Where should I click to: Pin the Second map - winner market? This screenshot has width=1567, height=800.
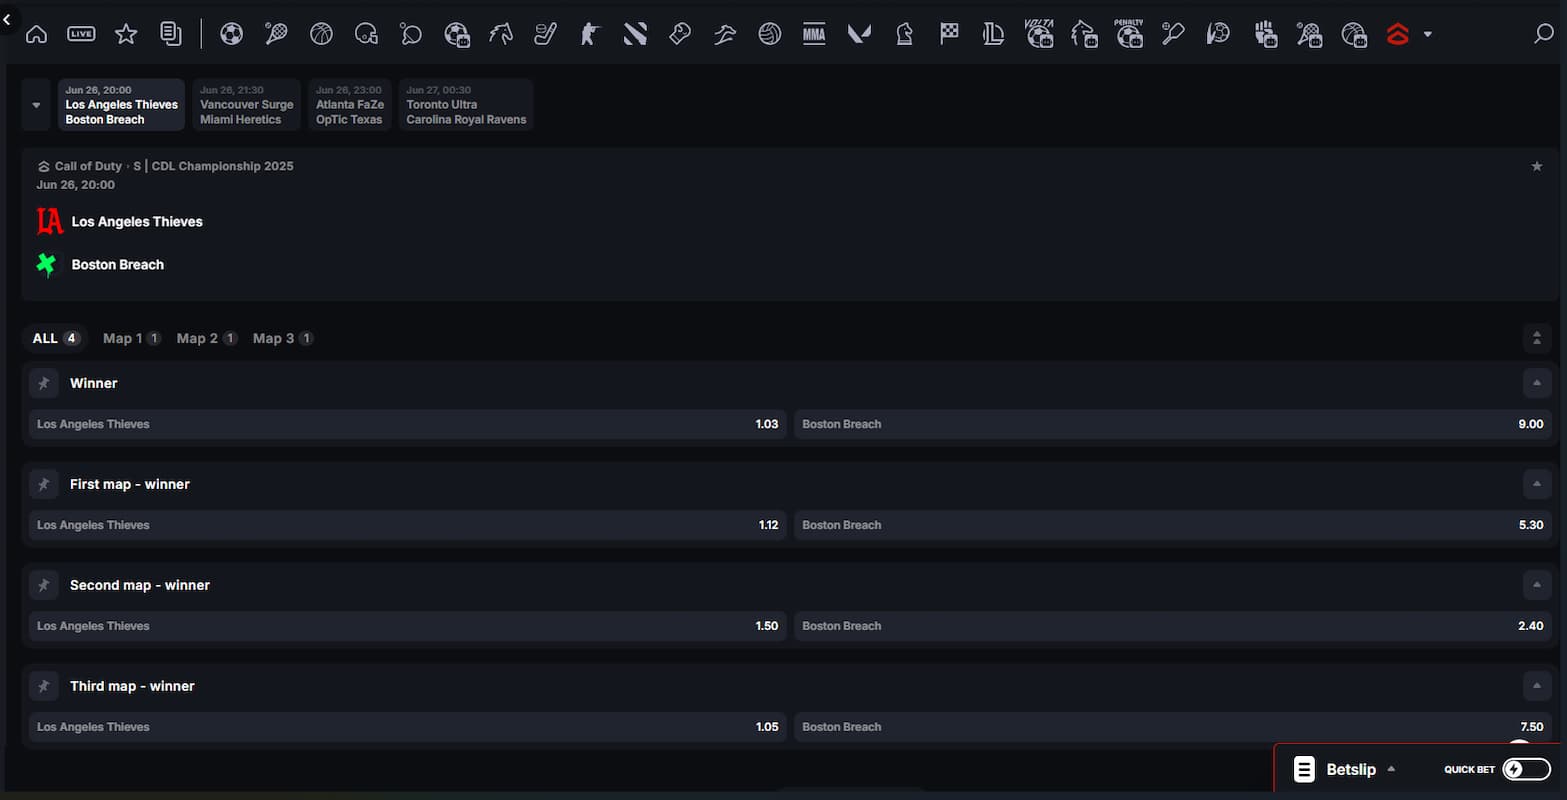click(x=44, y=585)
